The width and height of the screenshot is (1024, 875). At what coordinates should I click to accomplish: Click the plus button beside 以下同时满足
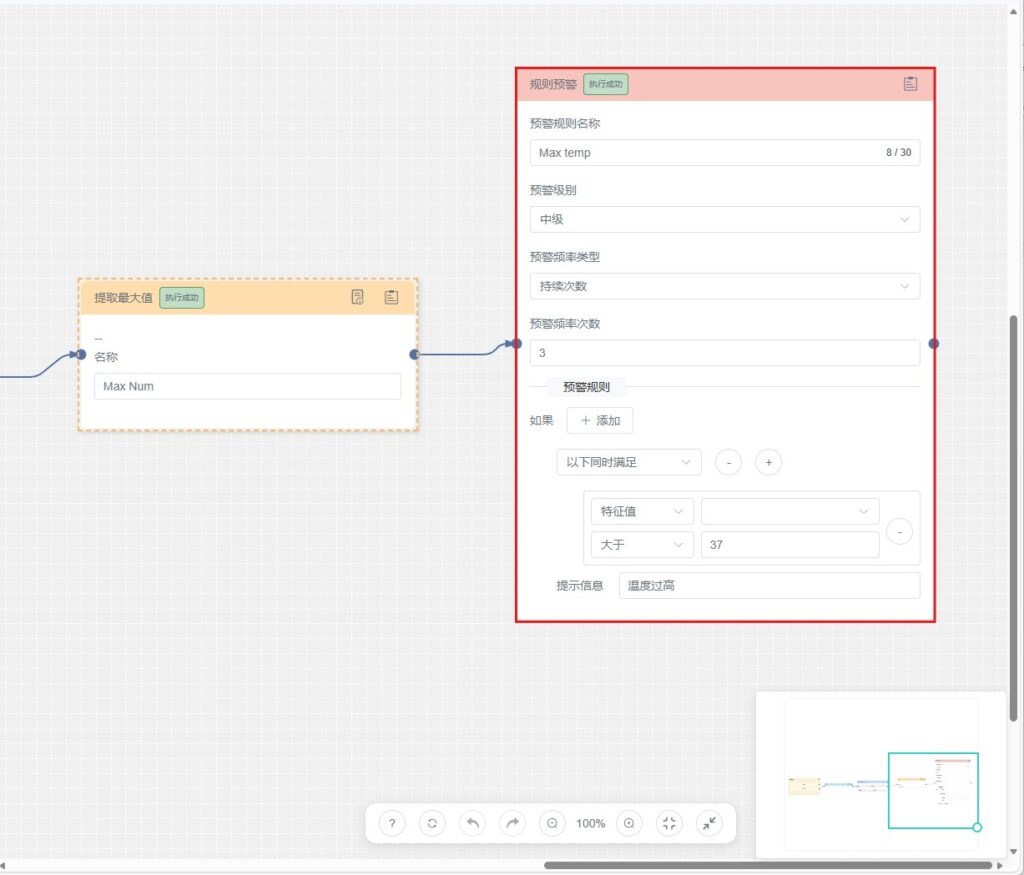coord(768,462)
